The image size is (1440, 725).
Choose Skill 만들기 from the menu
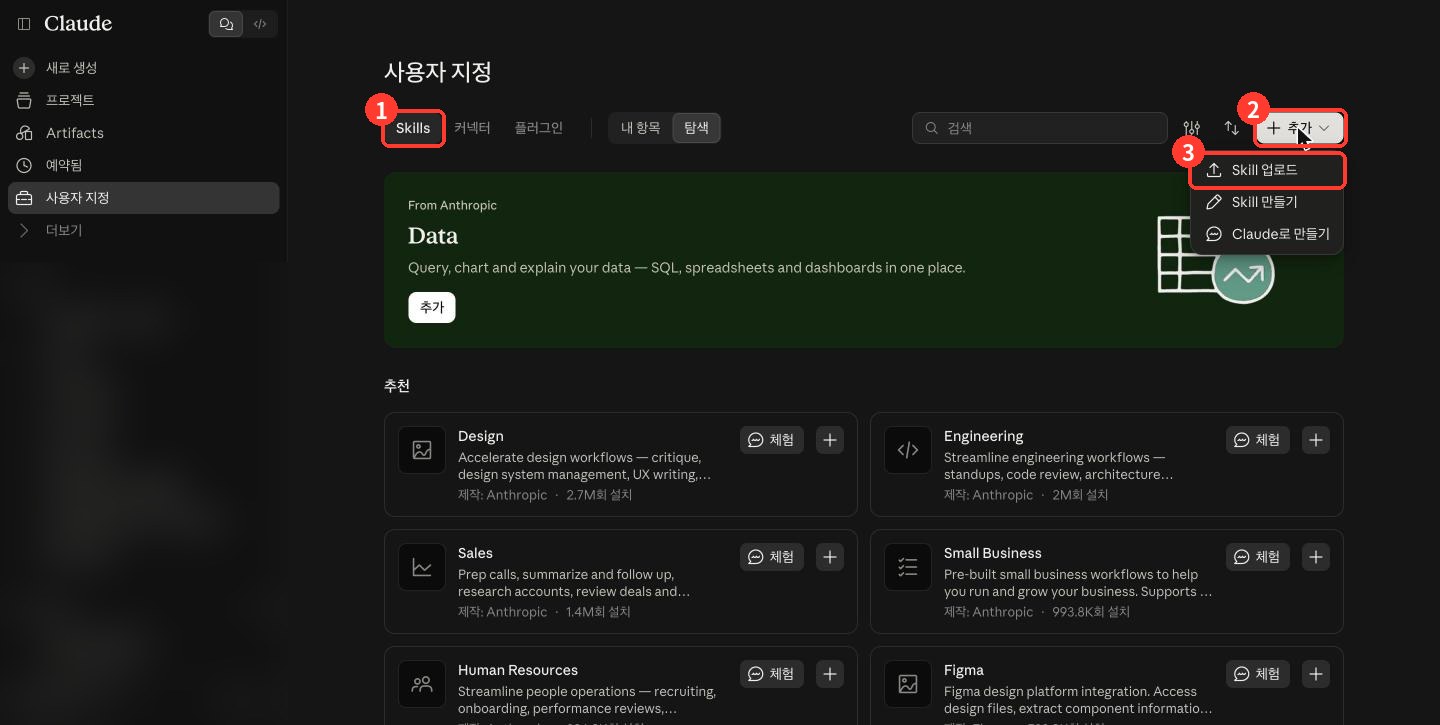[1267, 202]
